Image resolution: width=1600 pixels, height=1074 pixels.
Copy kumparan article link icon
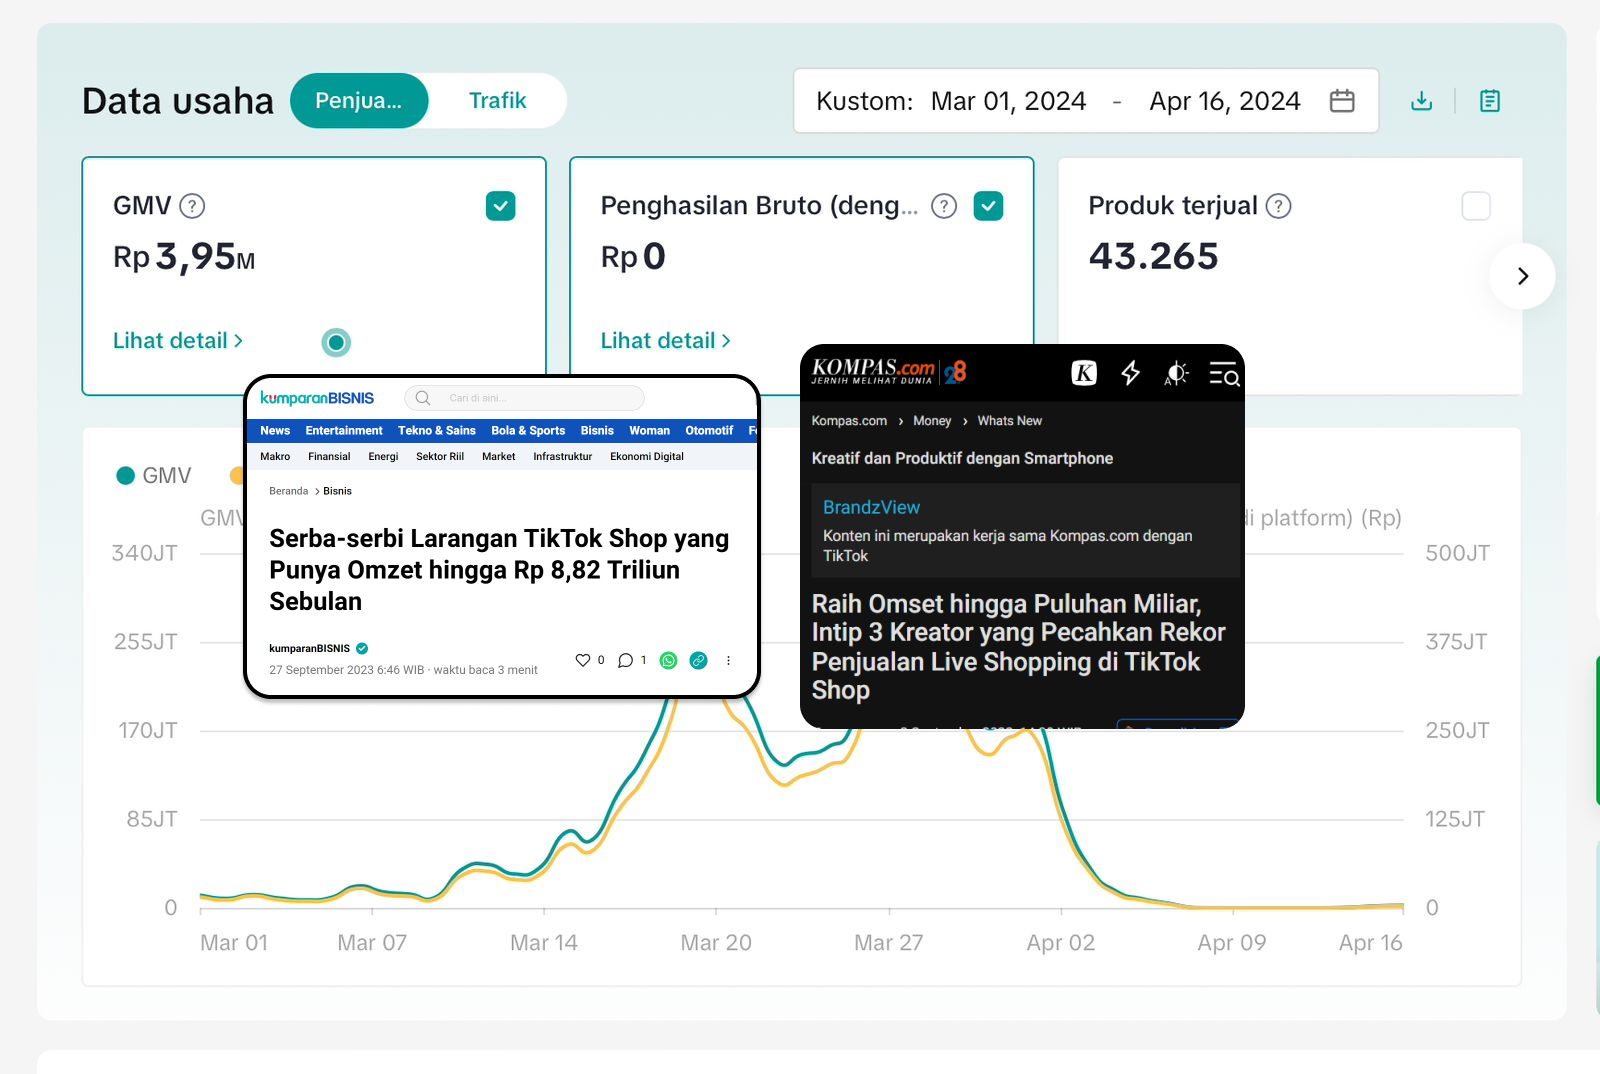tap(699, 660)
